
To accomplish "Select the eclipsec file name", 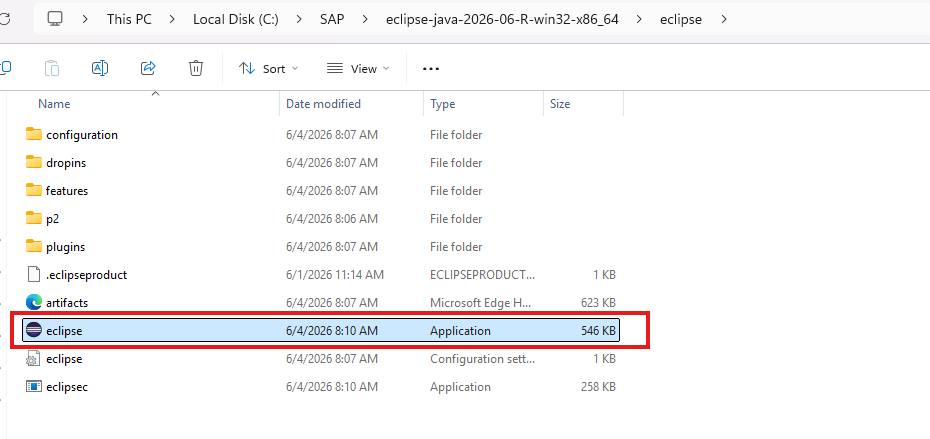I will tap(67, 387).
